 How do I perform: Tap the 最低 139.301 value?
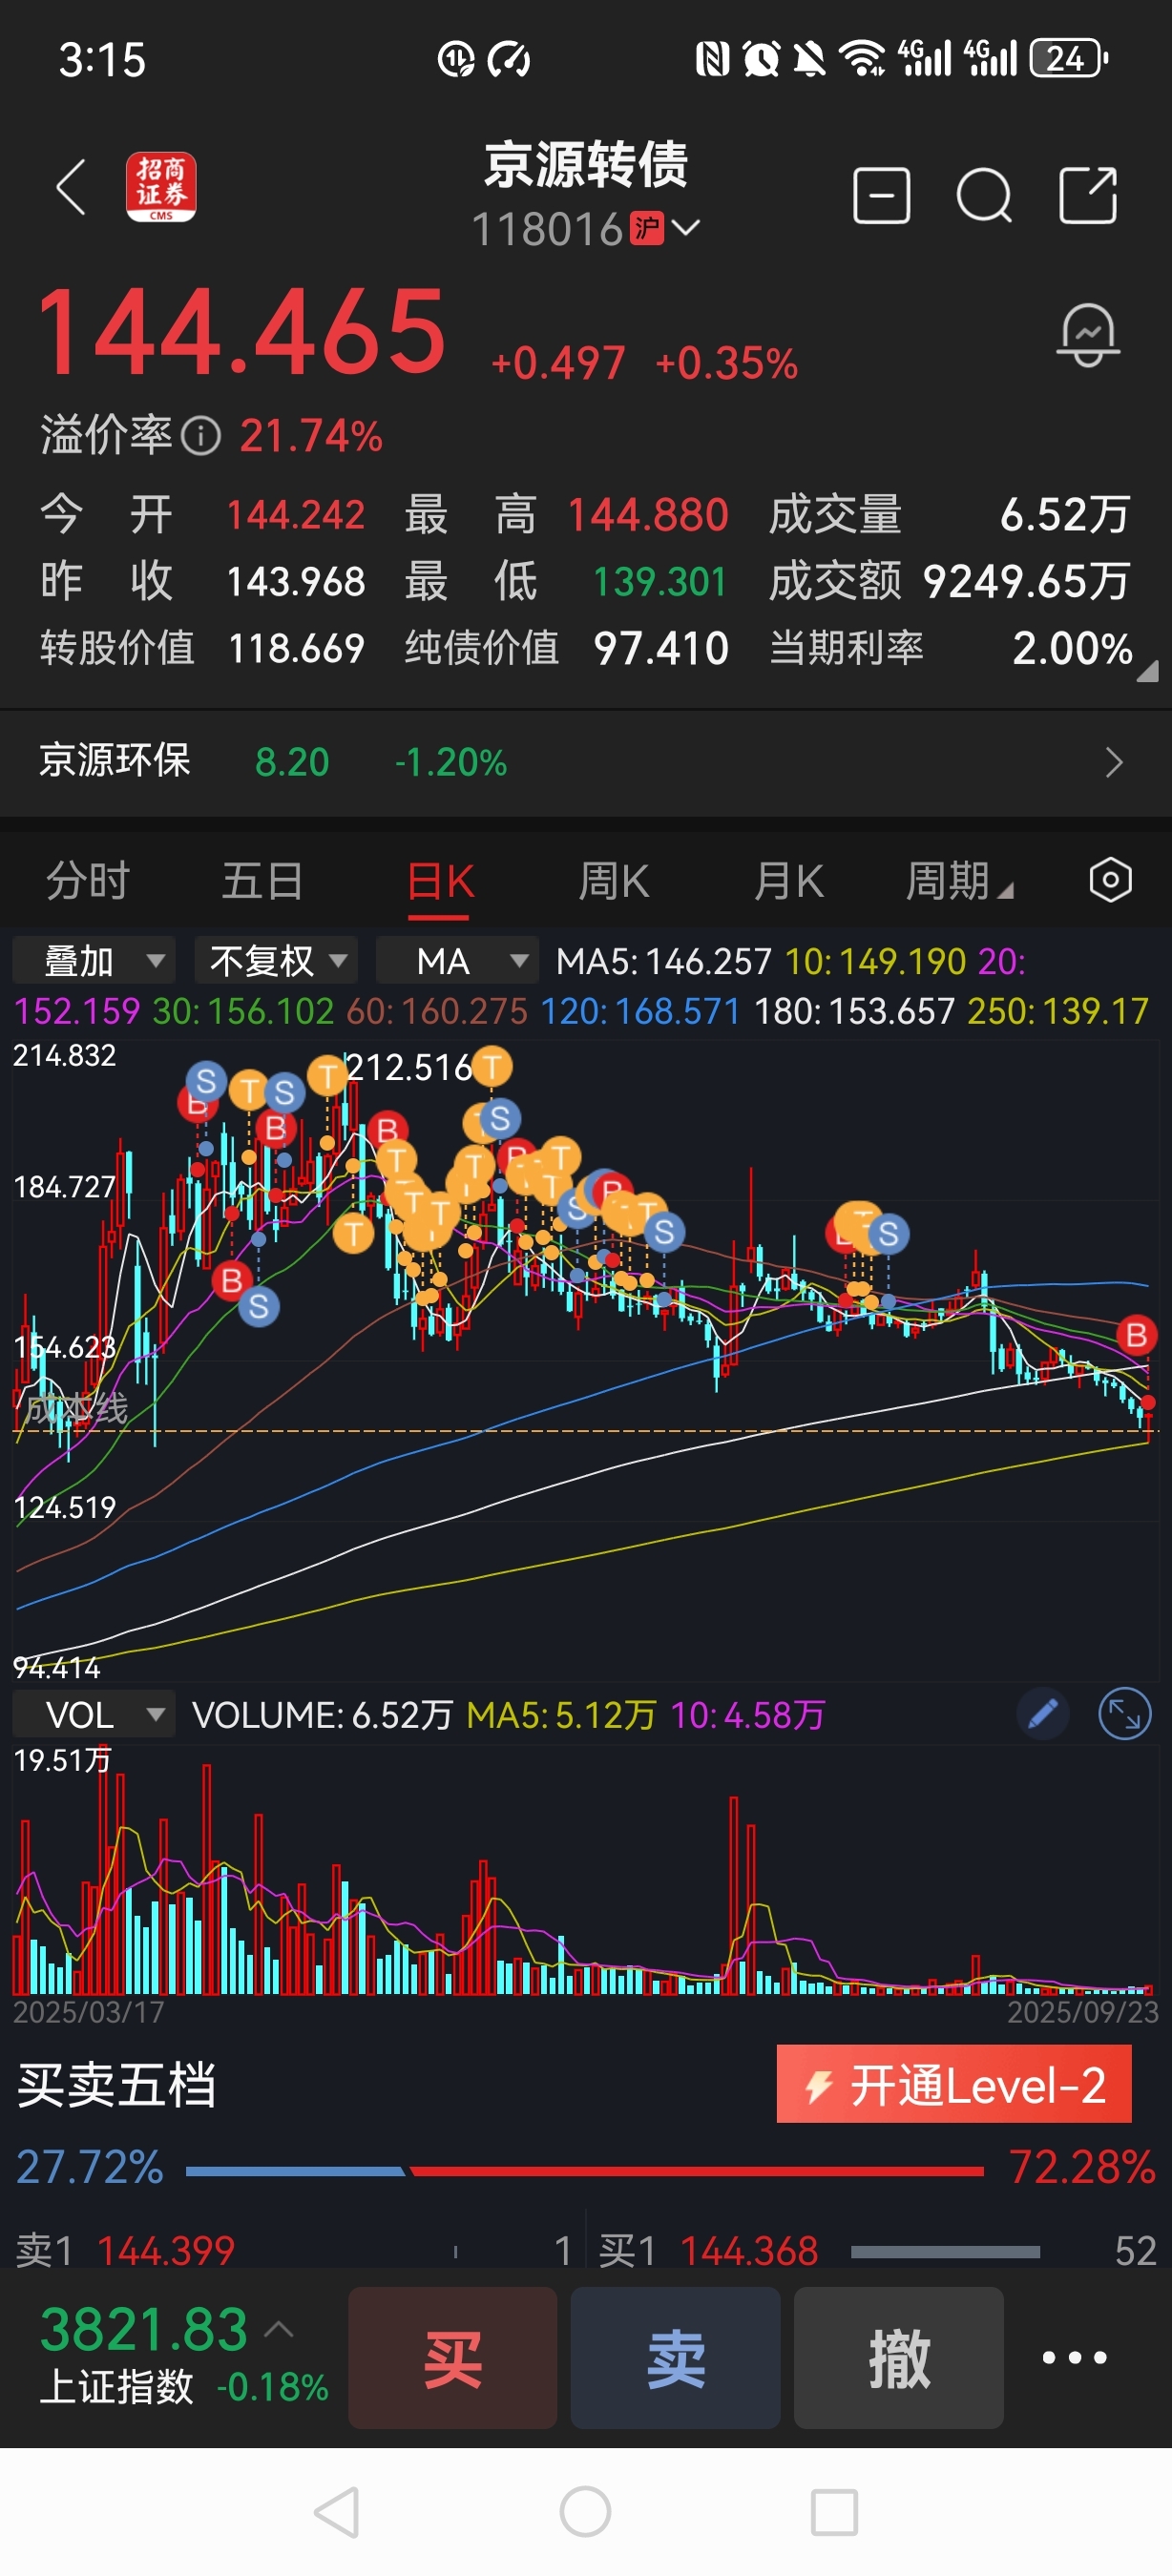(660, 581)
